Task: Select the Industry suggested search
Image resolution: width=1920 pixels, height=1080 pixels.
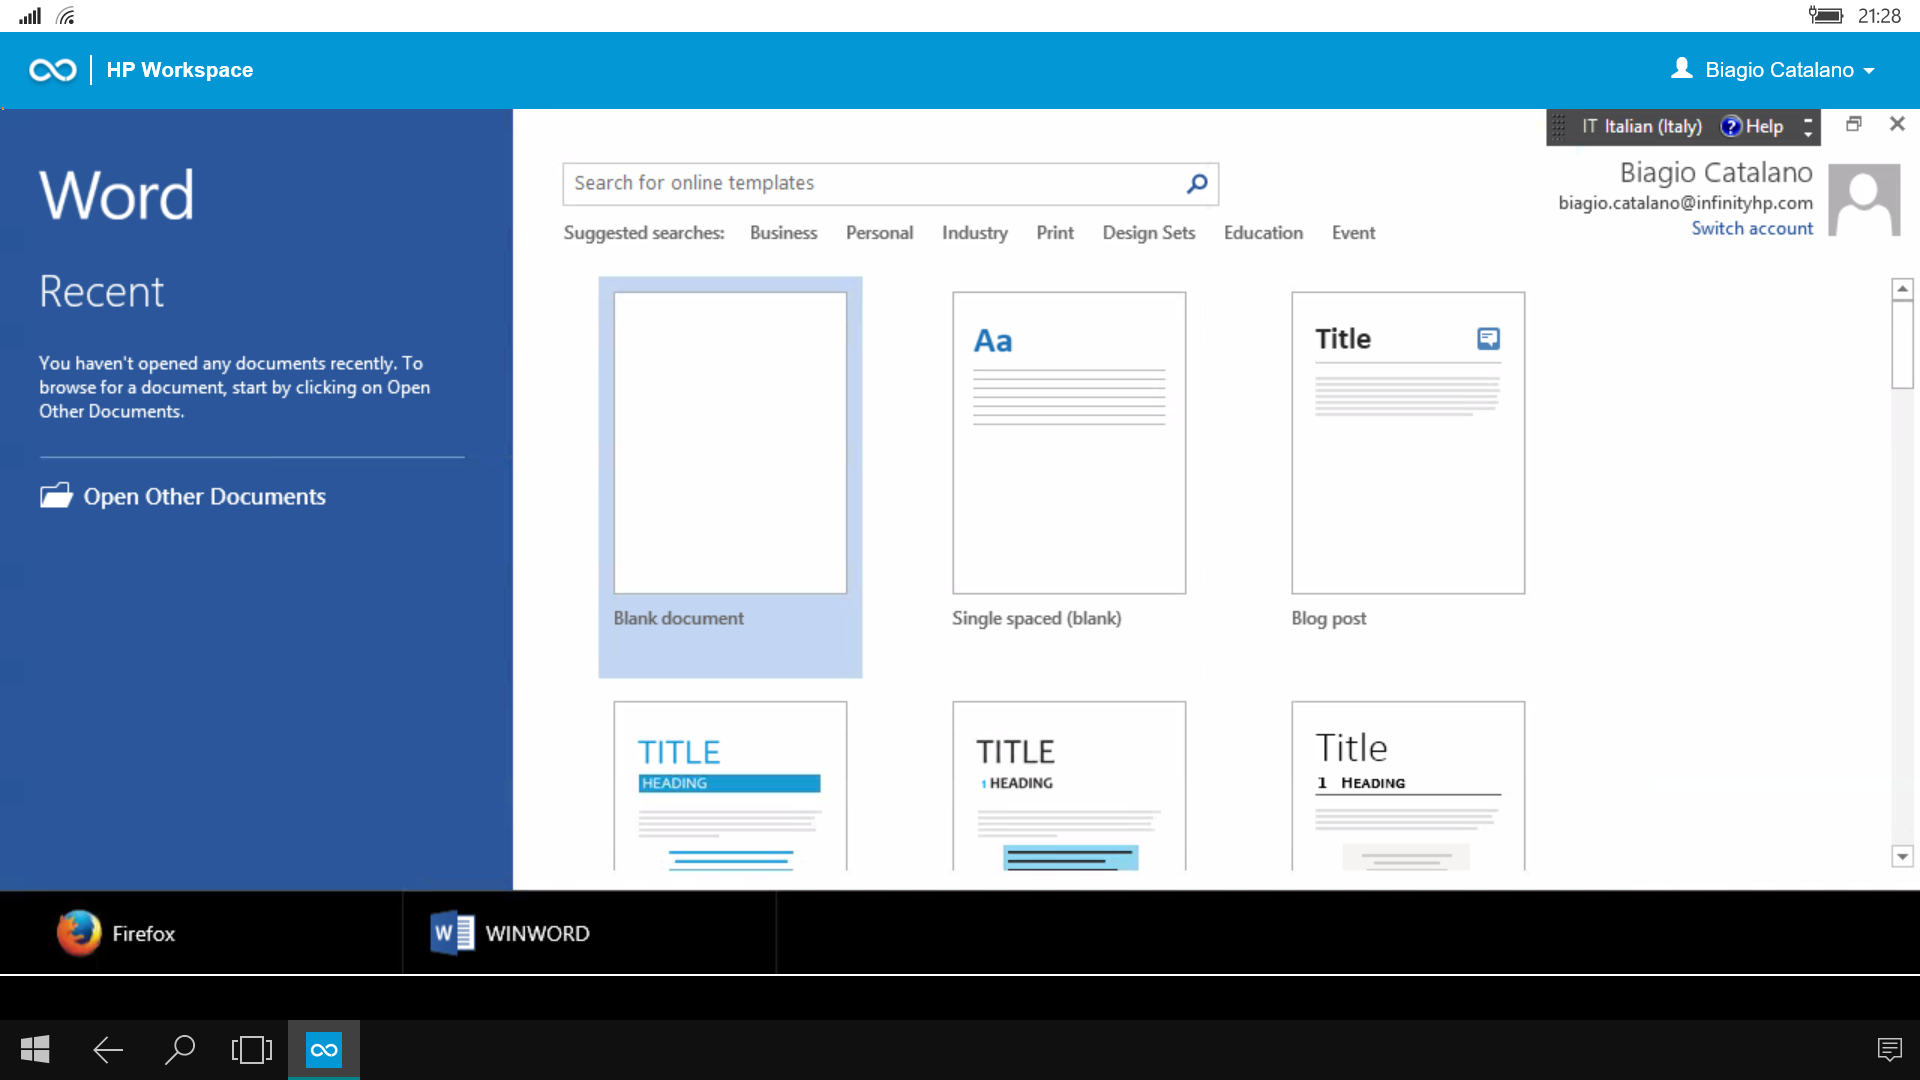Action: pyautogui.click(x=974, y=233)
